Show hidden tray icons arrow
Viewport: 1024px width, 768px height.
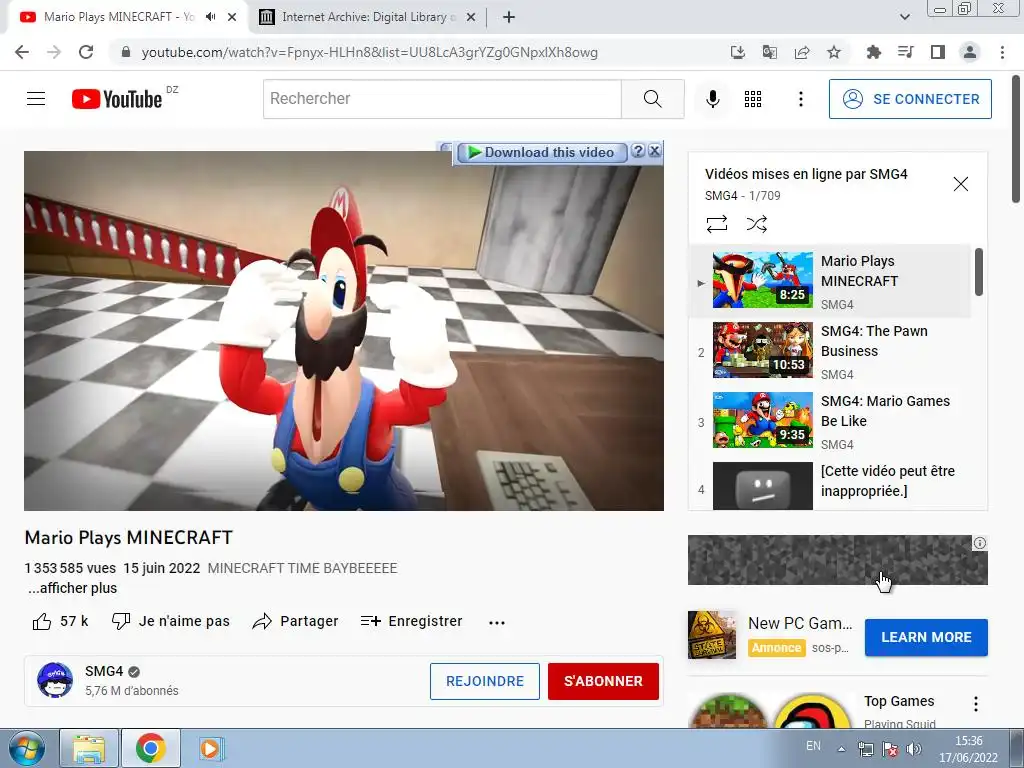pos(841,749)
